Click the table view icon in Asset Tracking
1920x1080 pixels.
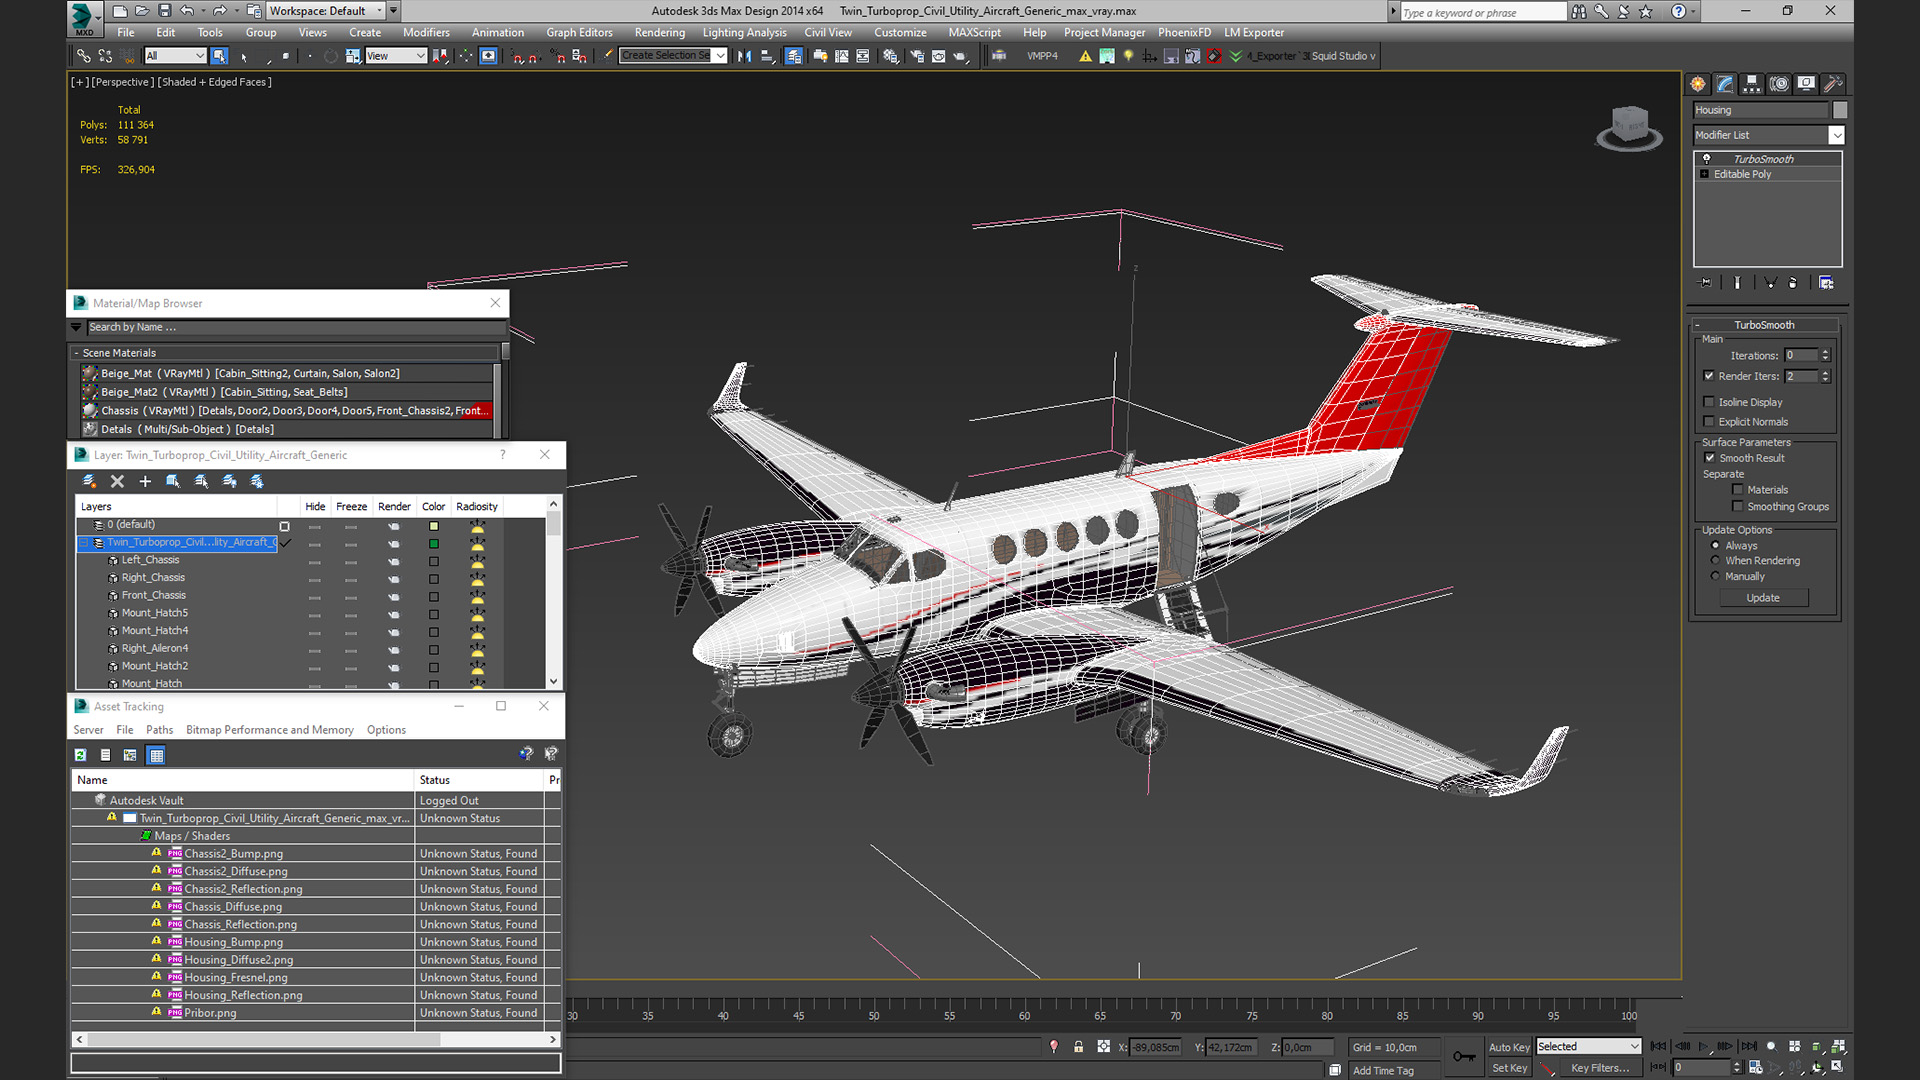coord(156,755)
